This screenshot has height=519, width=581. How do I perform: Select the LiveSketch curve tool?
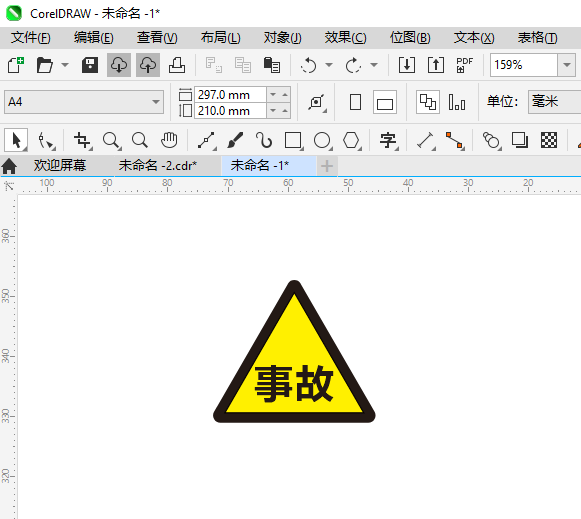tap(264, 140)
